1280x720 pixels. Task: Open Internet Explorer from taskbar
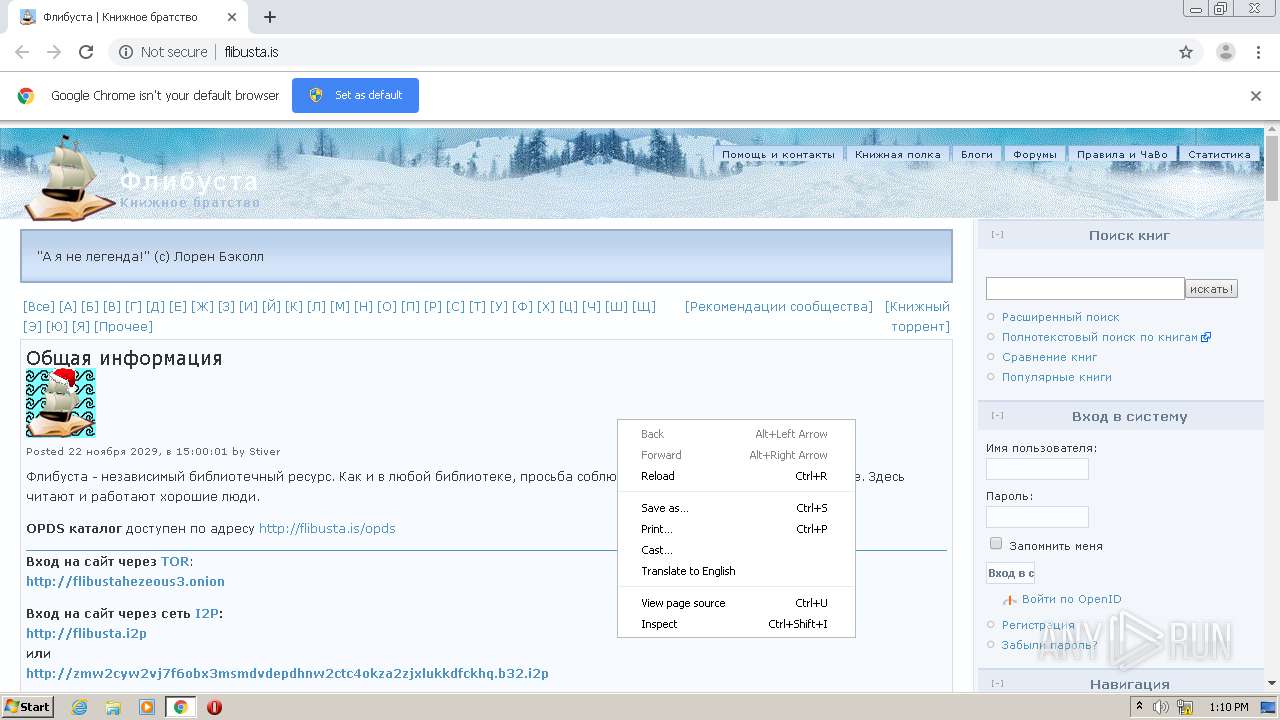[x=79, y=707]
